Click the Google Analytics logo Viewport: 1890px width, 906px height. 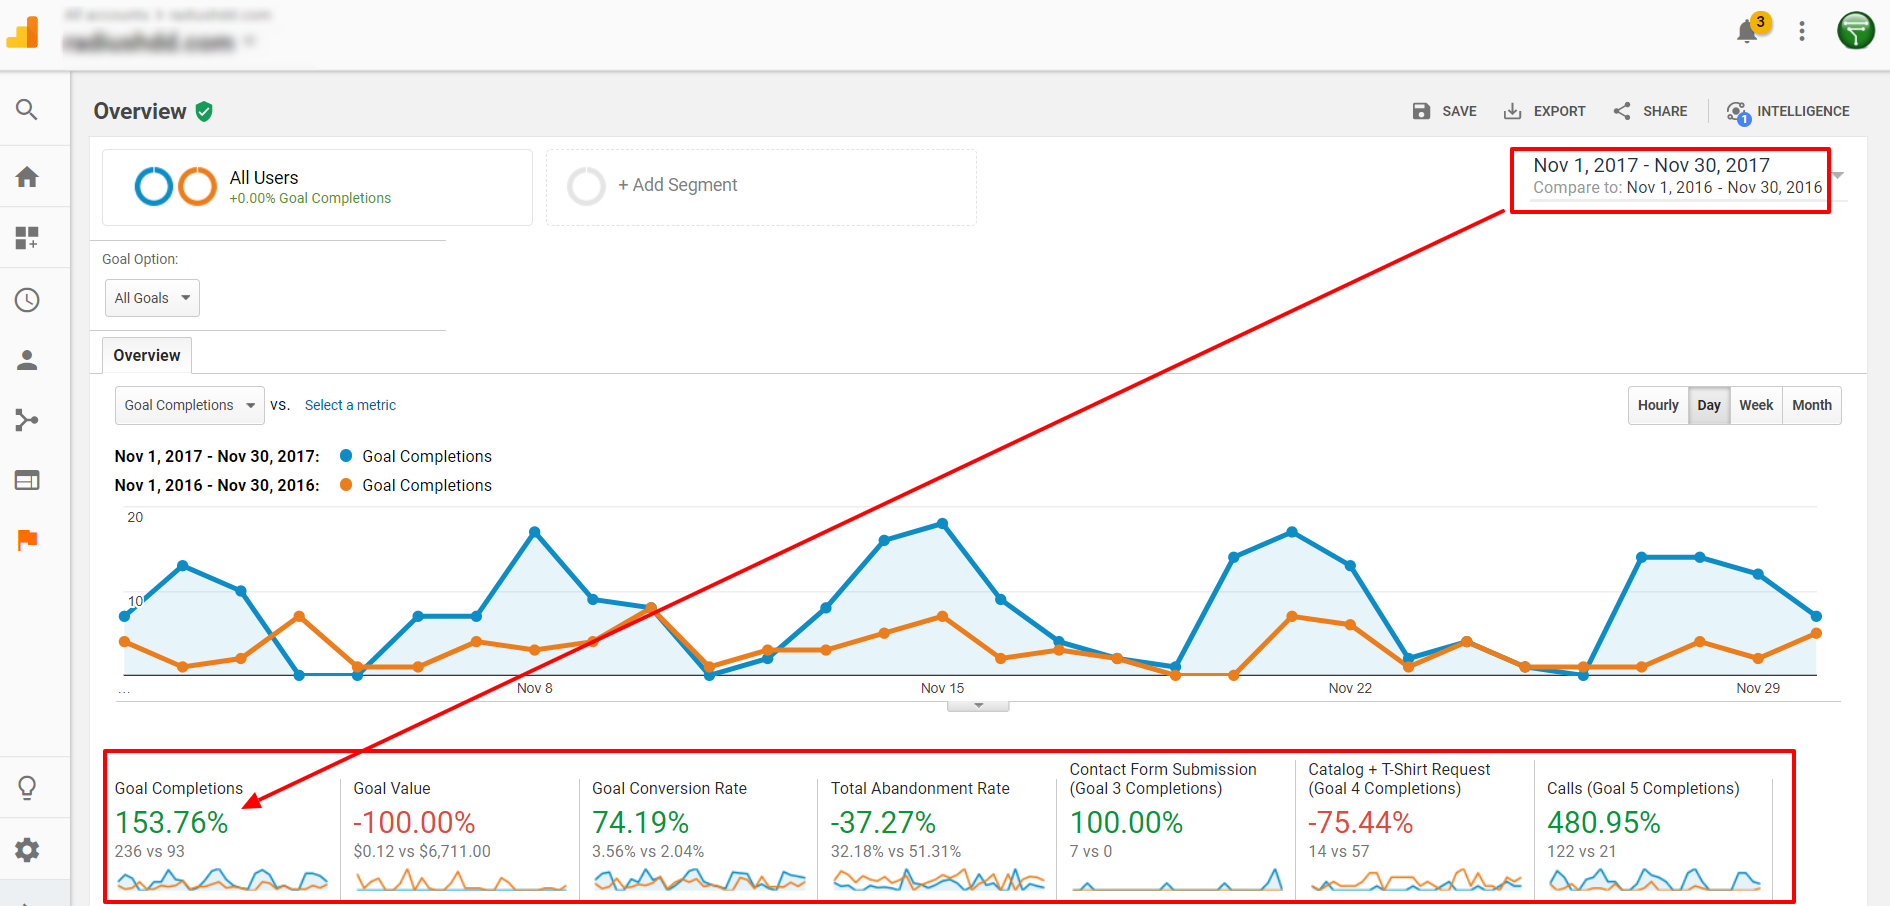tap(23, 32)
